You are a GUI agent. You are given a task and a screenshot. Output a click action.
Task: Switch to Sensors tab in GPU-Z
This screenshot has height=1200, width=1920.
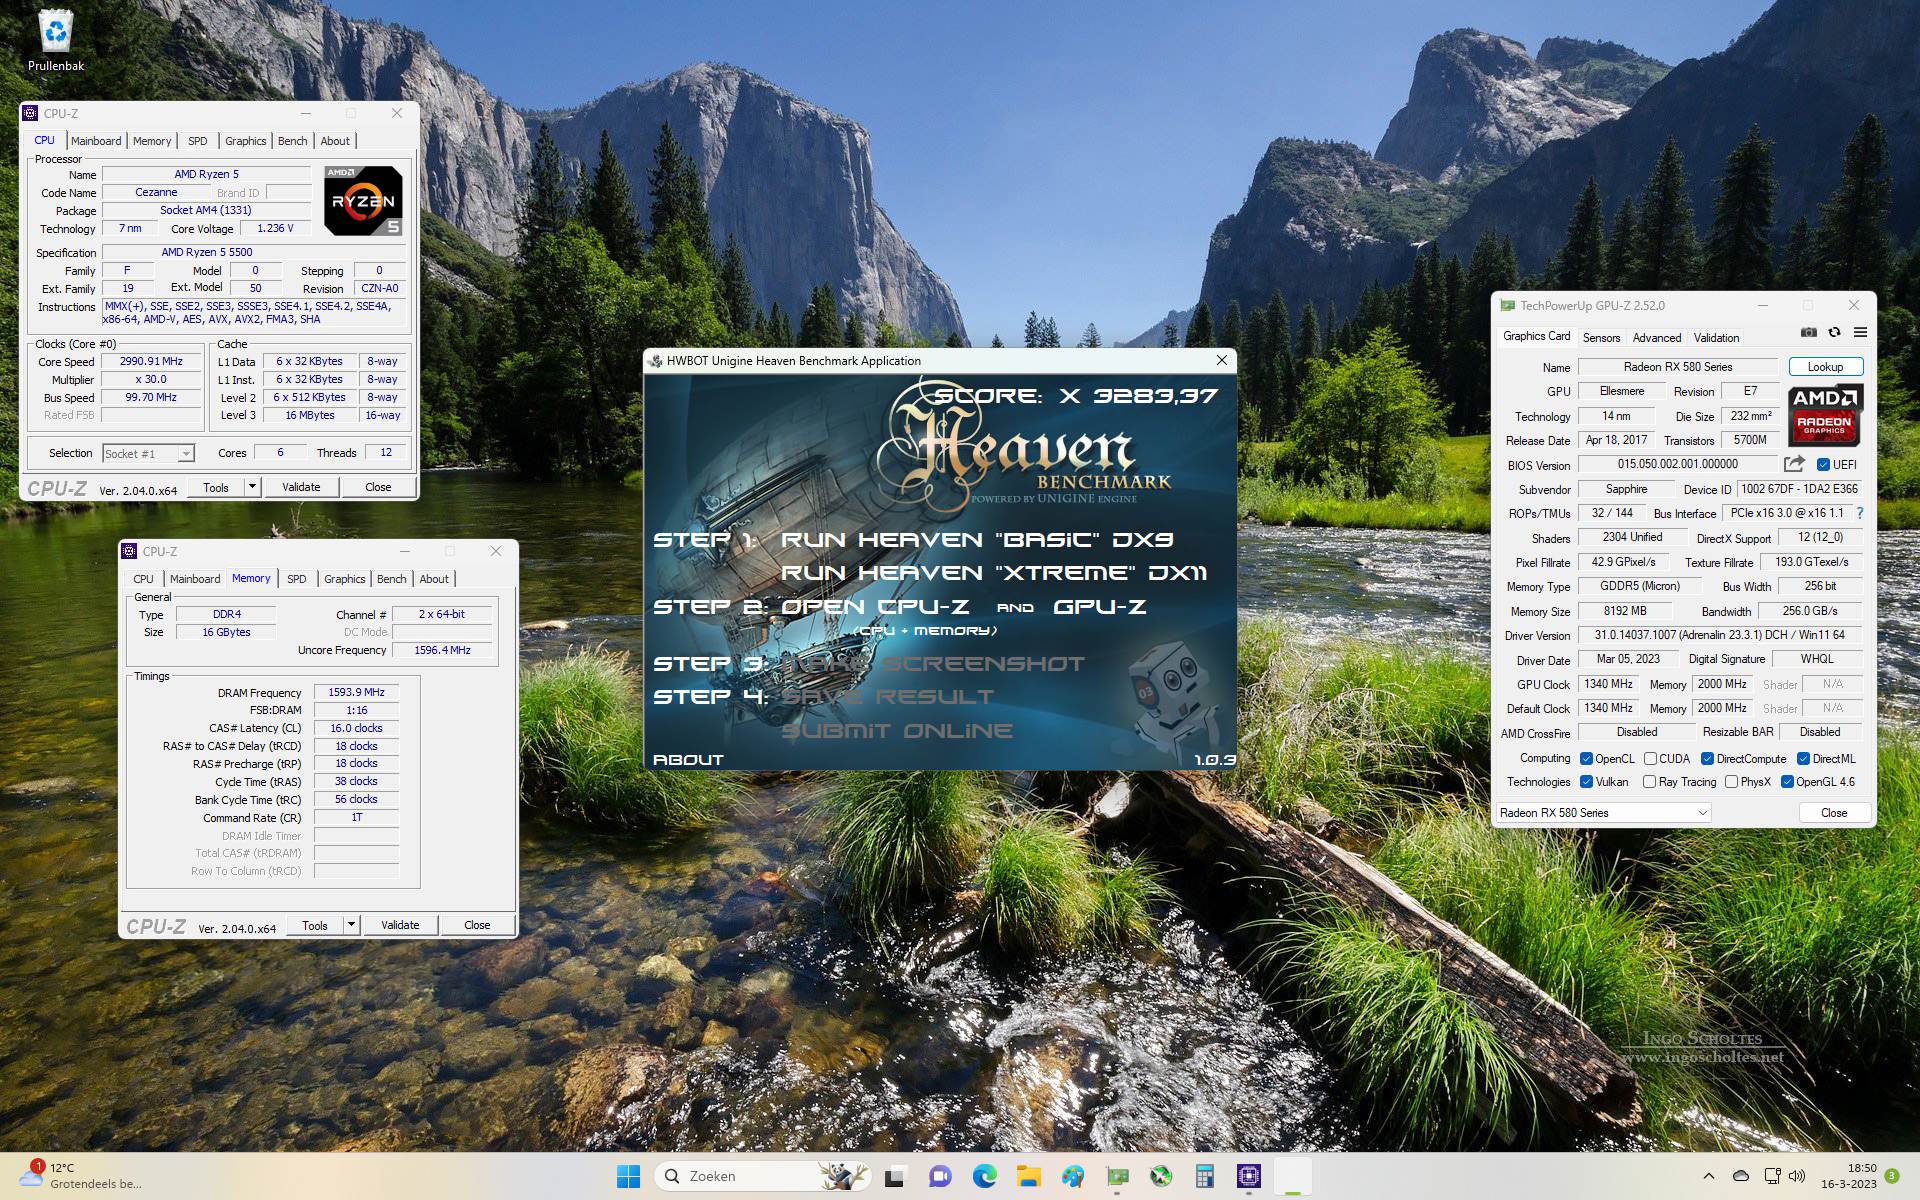1601,338
